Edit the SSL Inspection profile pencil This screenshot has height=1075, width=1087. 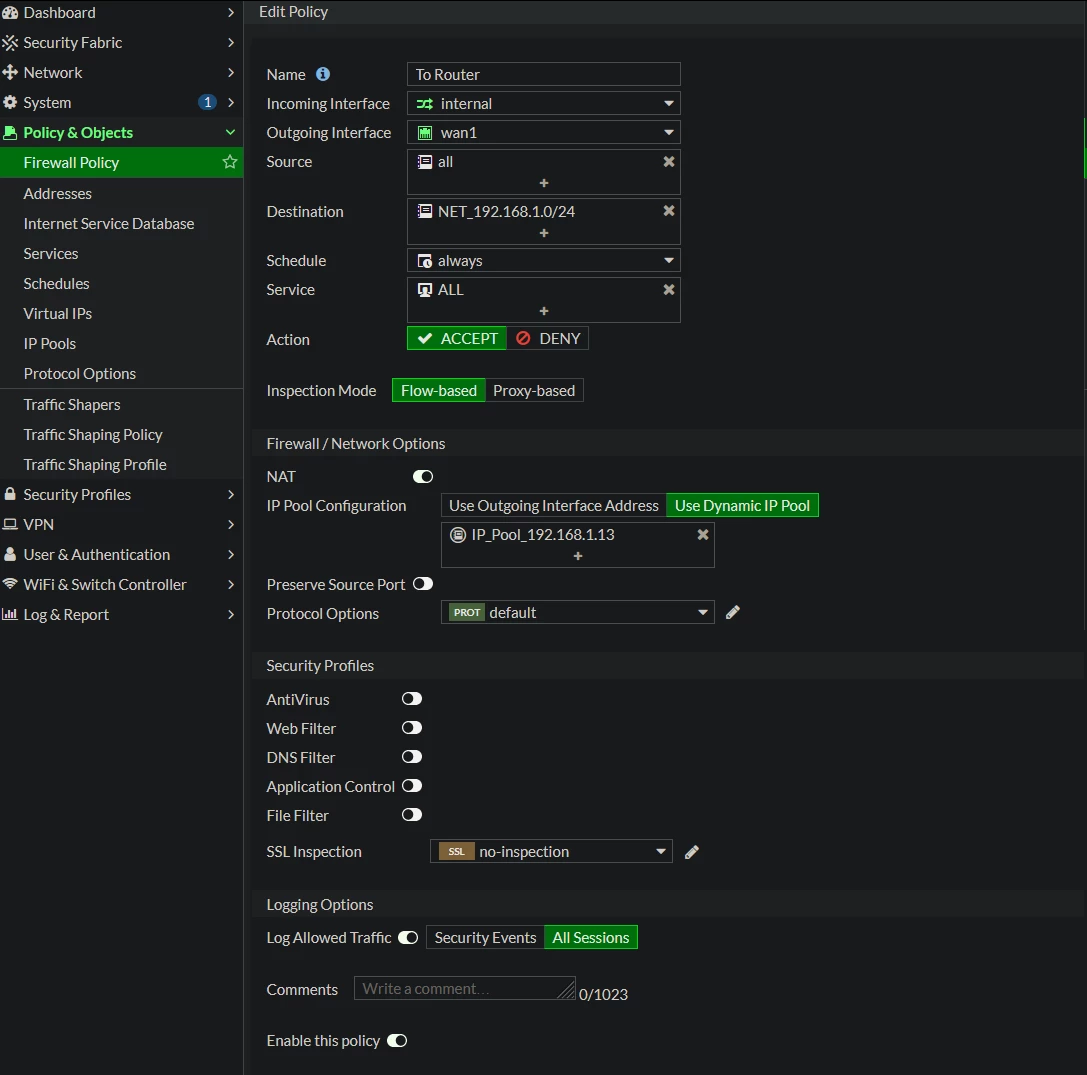[691, 852]
